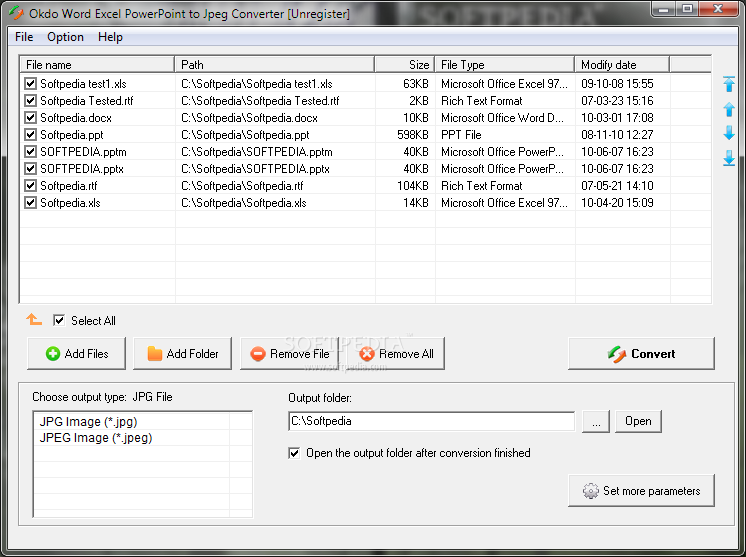Toggle checkbox for Softpedia Tested.rtf
The height and width of the screenshot is (557, 746).
(x=30, y=101)
